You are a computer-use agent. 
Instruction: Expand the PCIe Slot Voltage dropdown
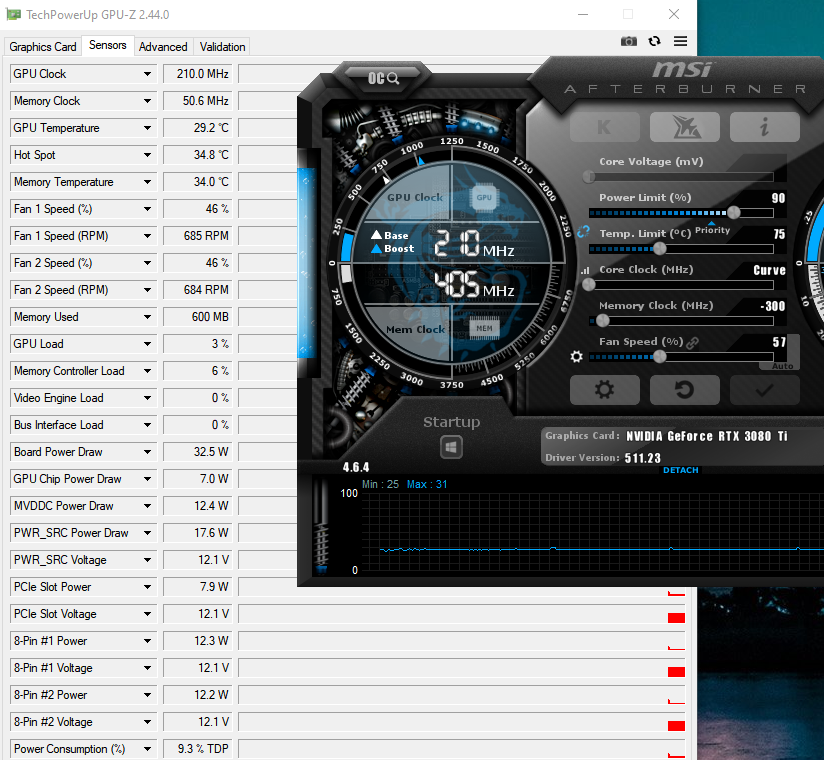147,614
